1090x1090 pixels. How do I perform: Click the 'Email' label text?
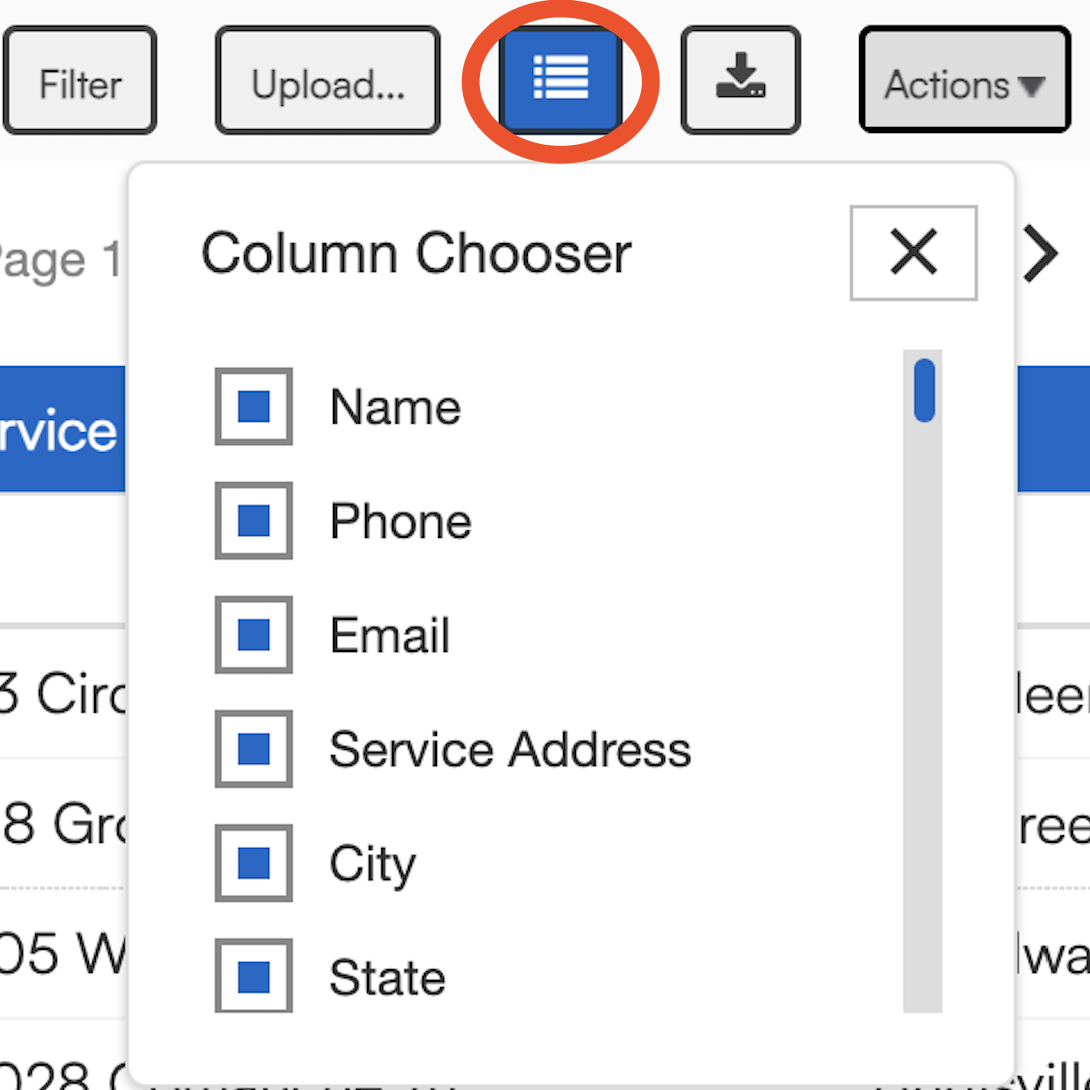coord(390,636)
